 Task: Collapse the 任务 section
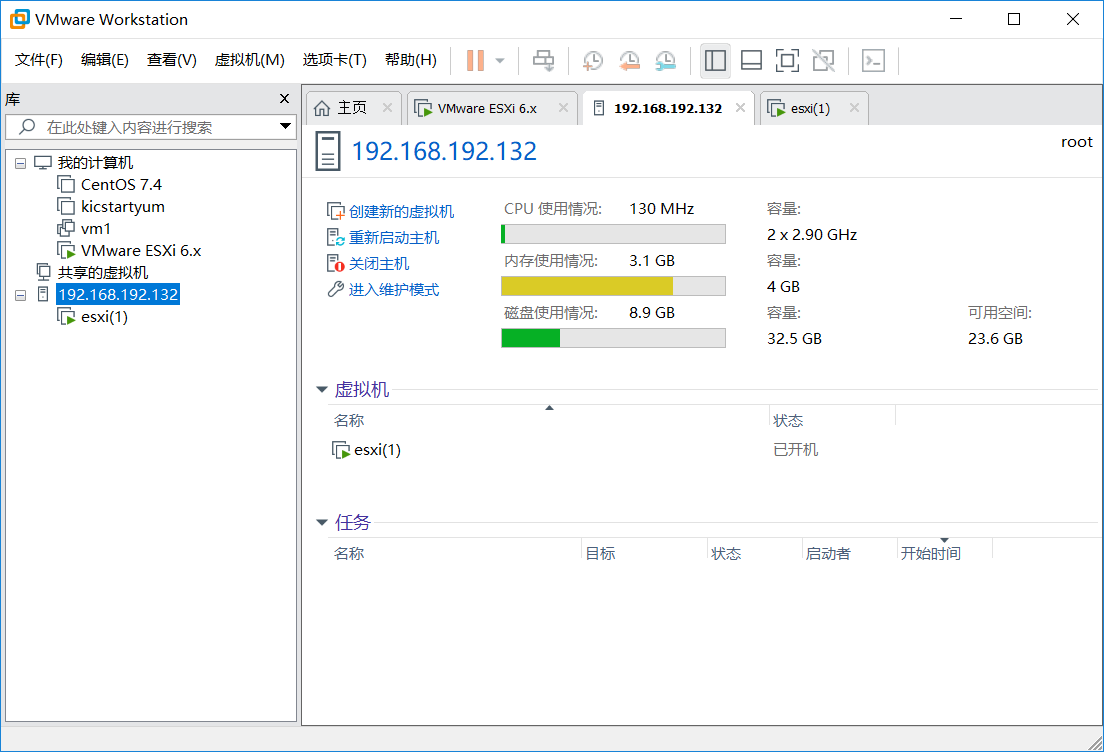coord(322,522)
